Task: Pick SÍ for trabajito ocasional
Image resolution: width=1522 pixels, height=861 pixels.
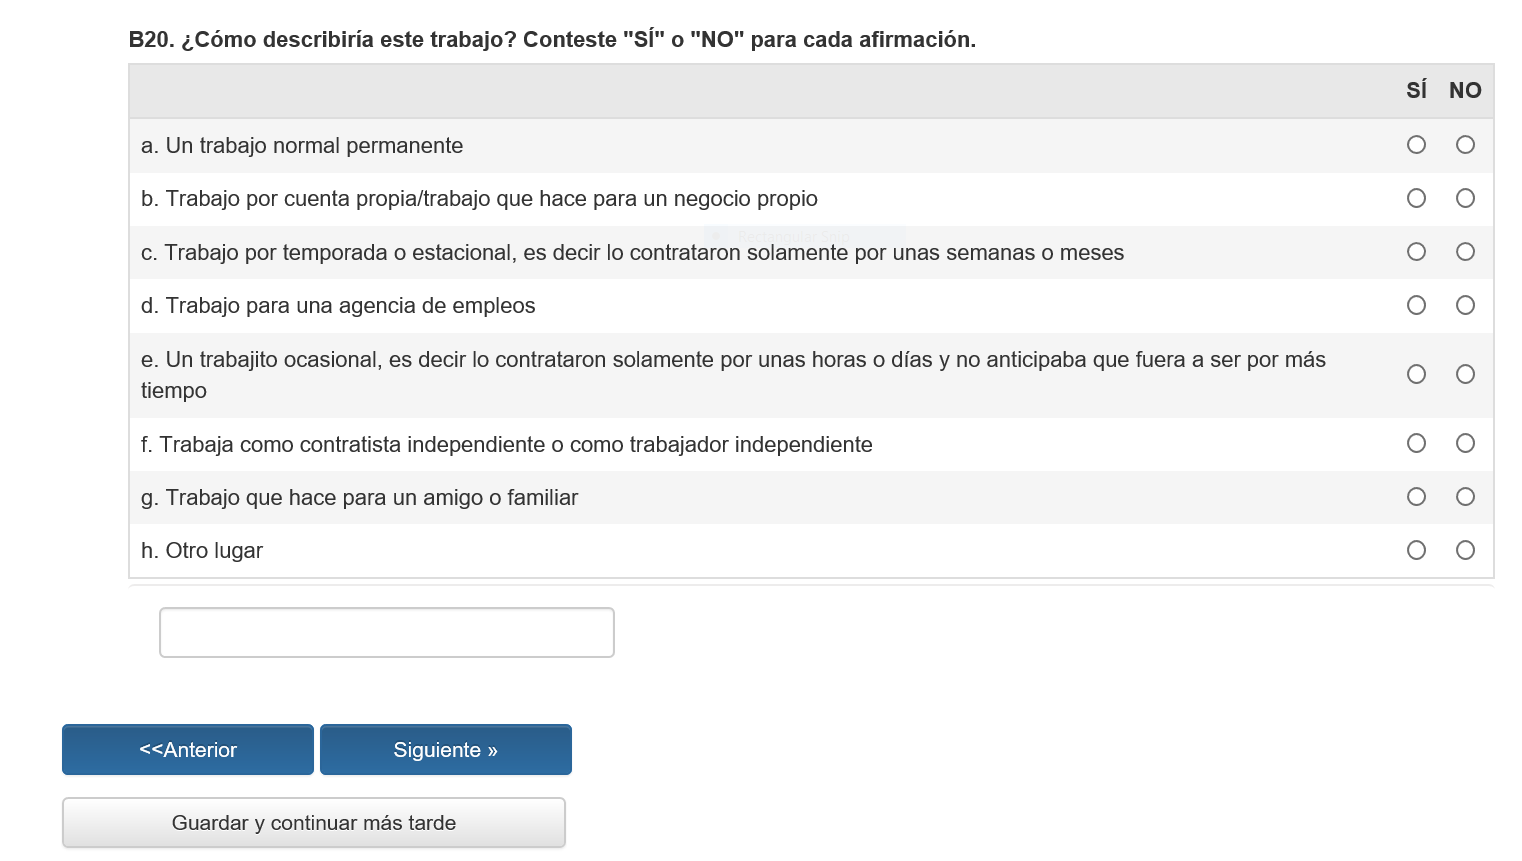Action: [x=1416, y=374]
